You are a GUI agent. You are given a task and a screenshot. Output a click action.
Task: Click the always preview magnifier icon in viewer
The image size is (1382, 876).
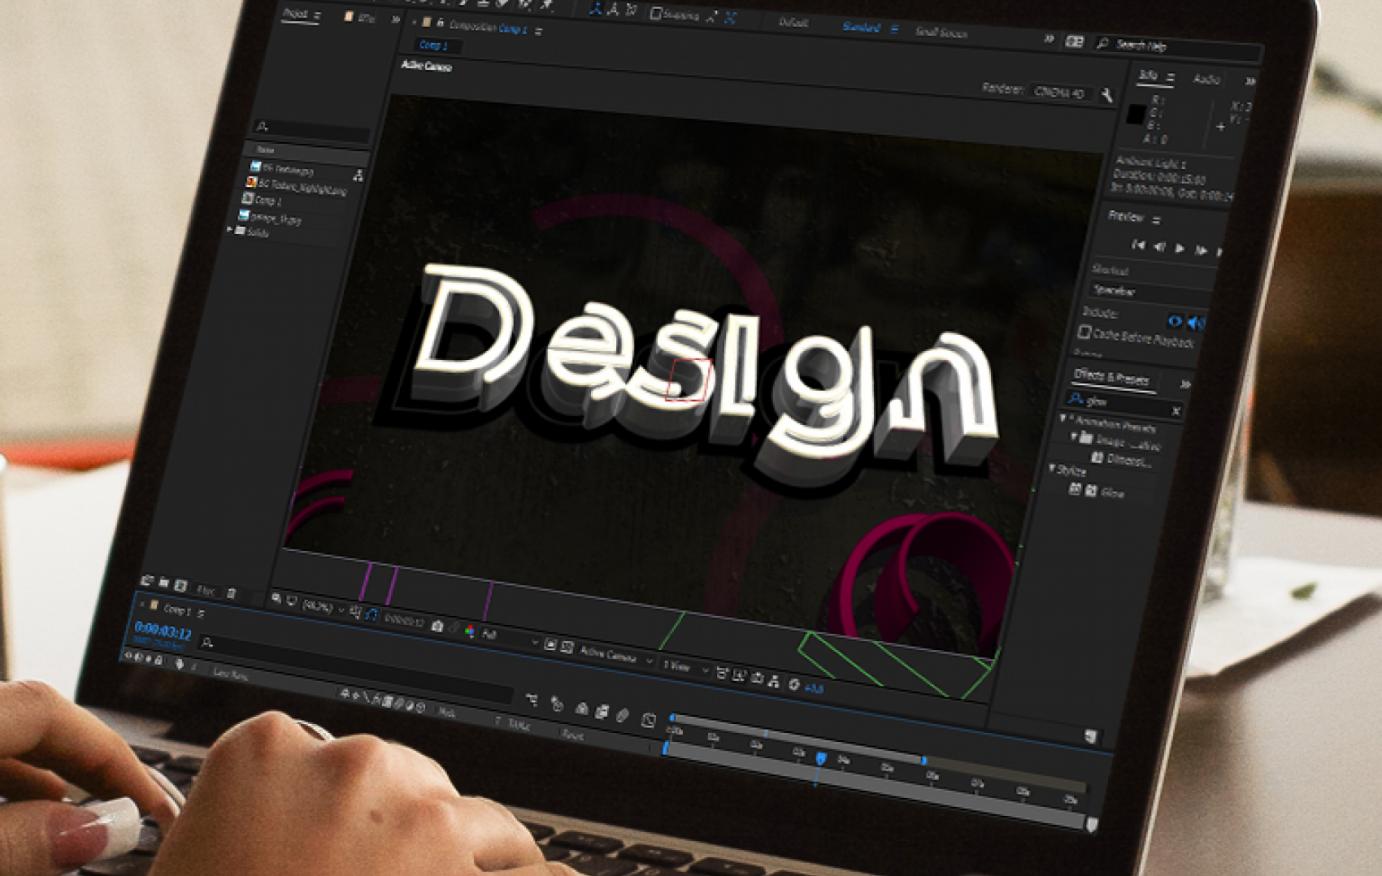click(x=277, y=598)
